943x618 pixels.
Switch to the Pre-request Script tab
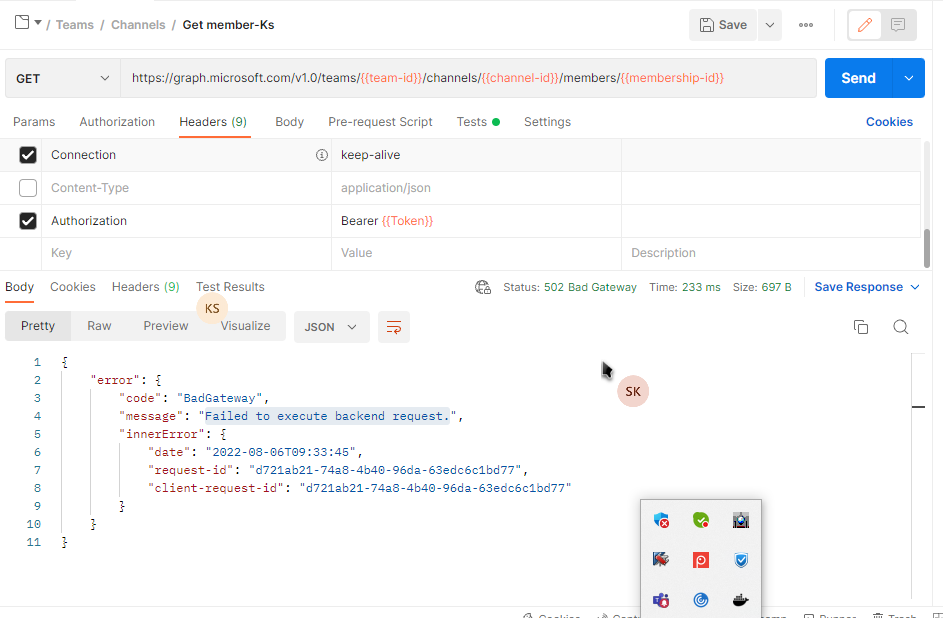pos(380,121)
